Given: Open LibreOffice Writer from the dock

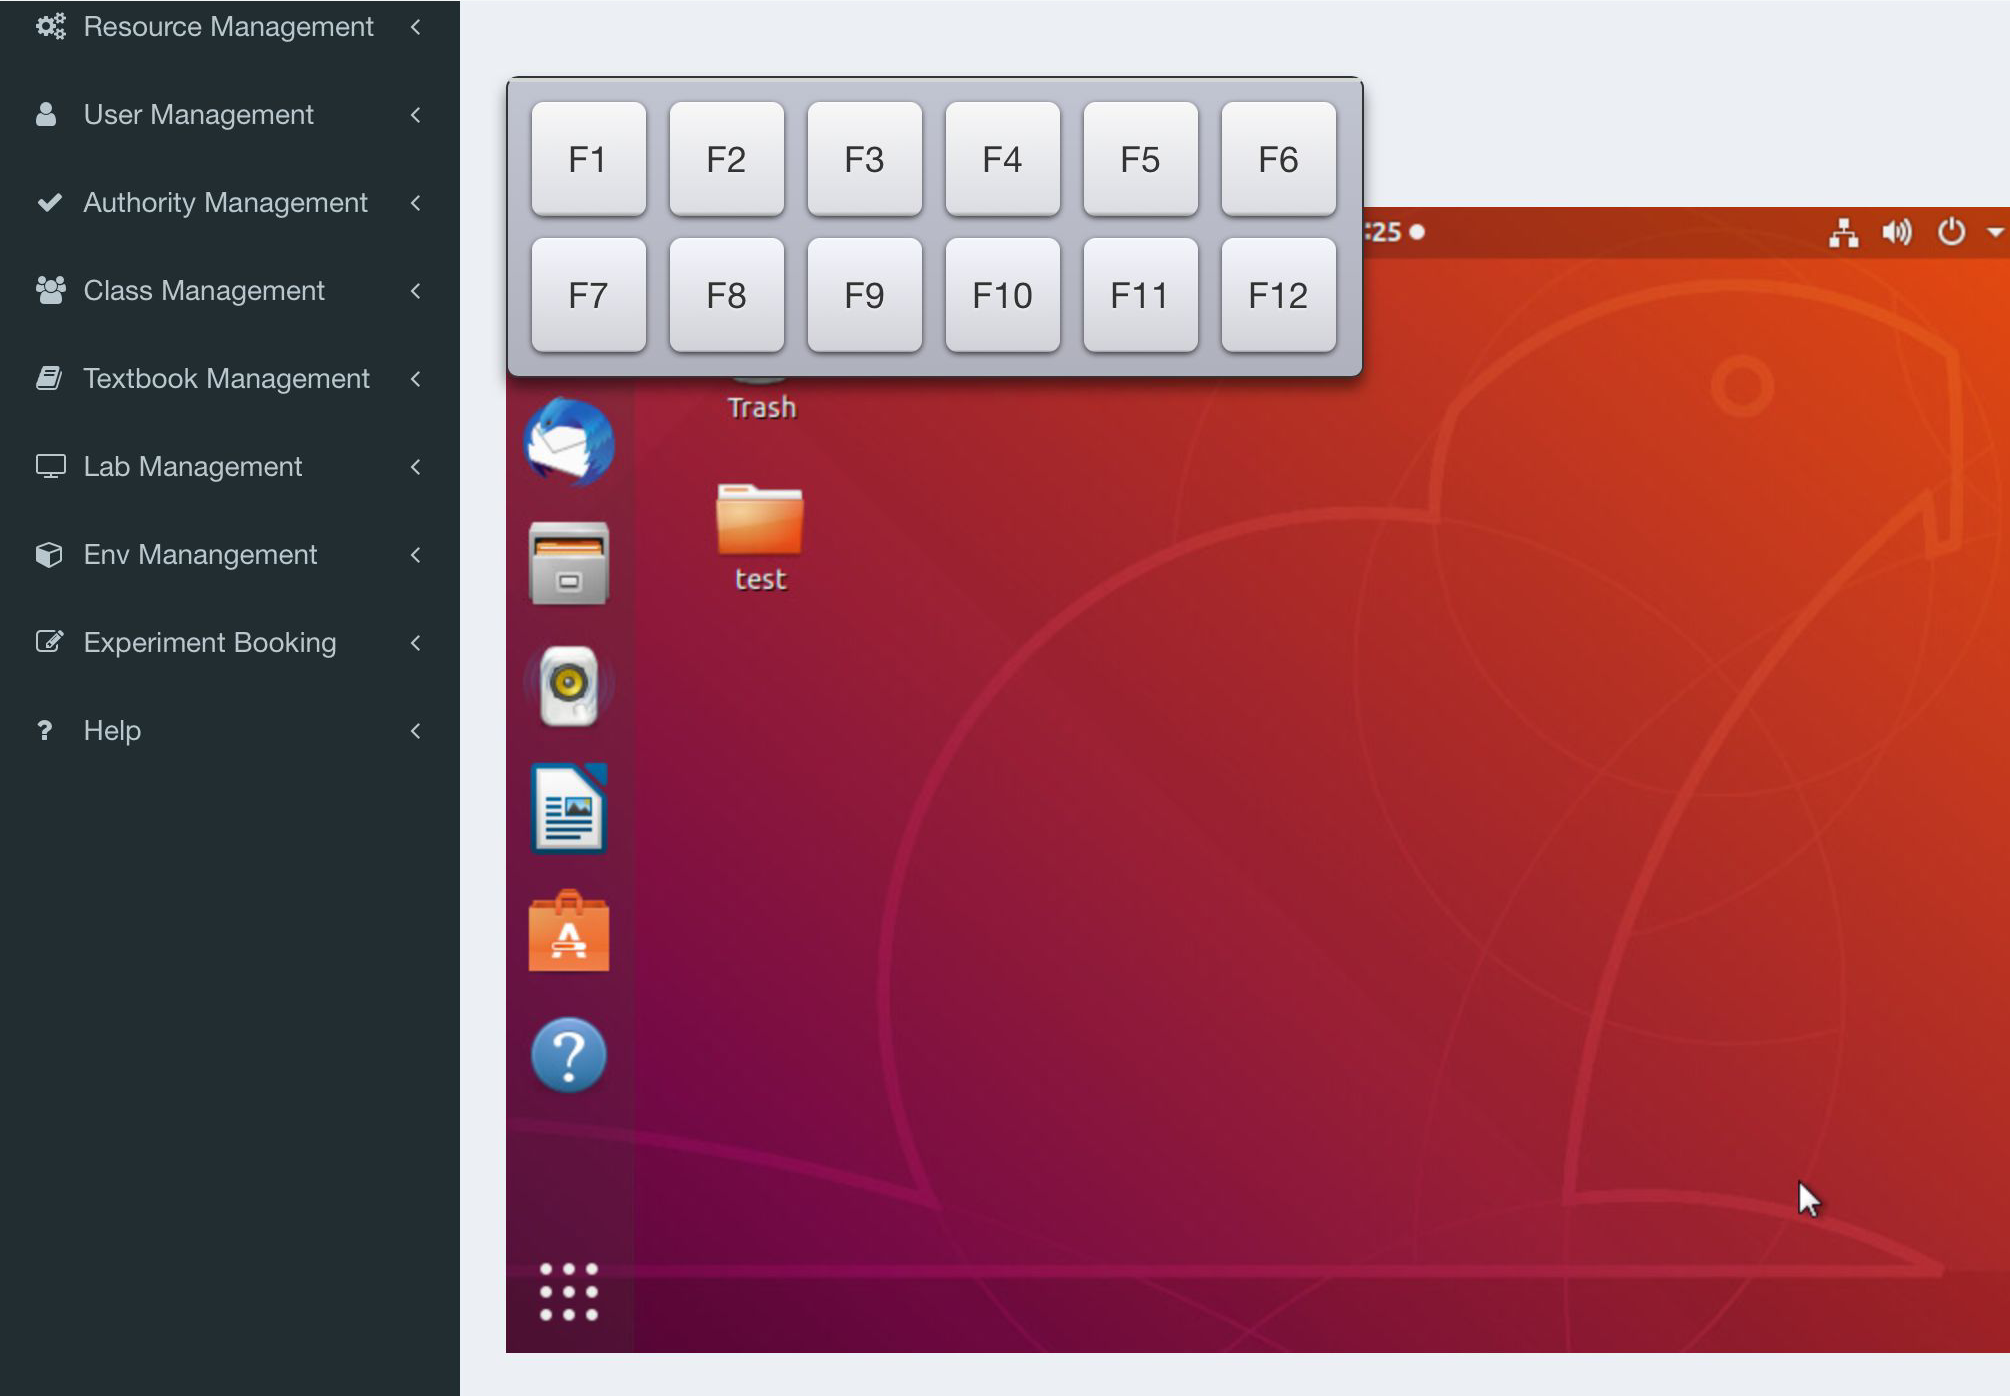Looking at the screenshot, I should [x=569, y=808].
